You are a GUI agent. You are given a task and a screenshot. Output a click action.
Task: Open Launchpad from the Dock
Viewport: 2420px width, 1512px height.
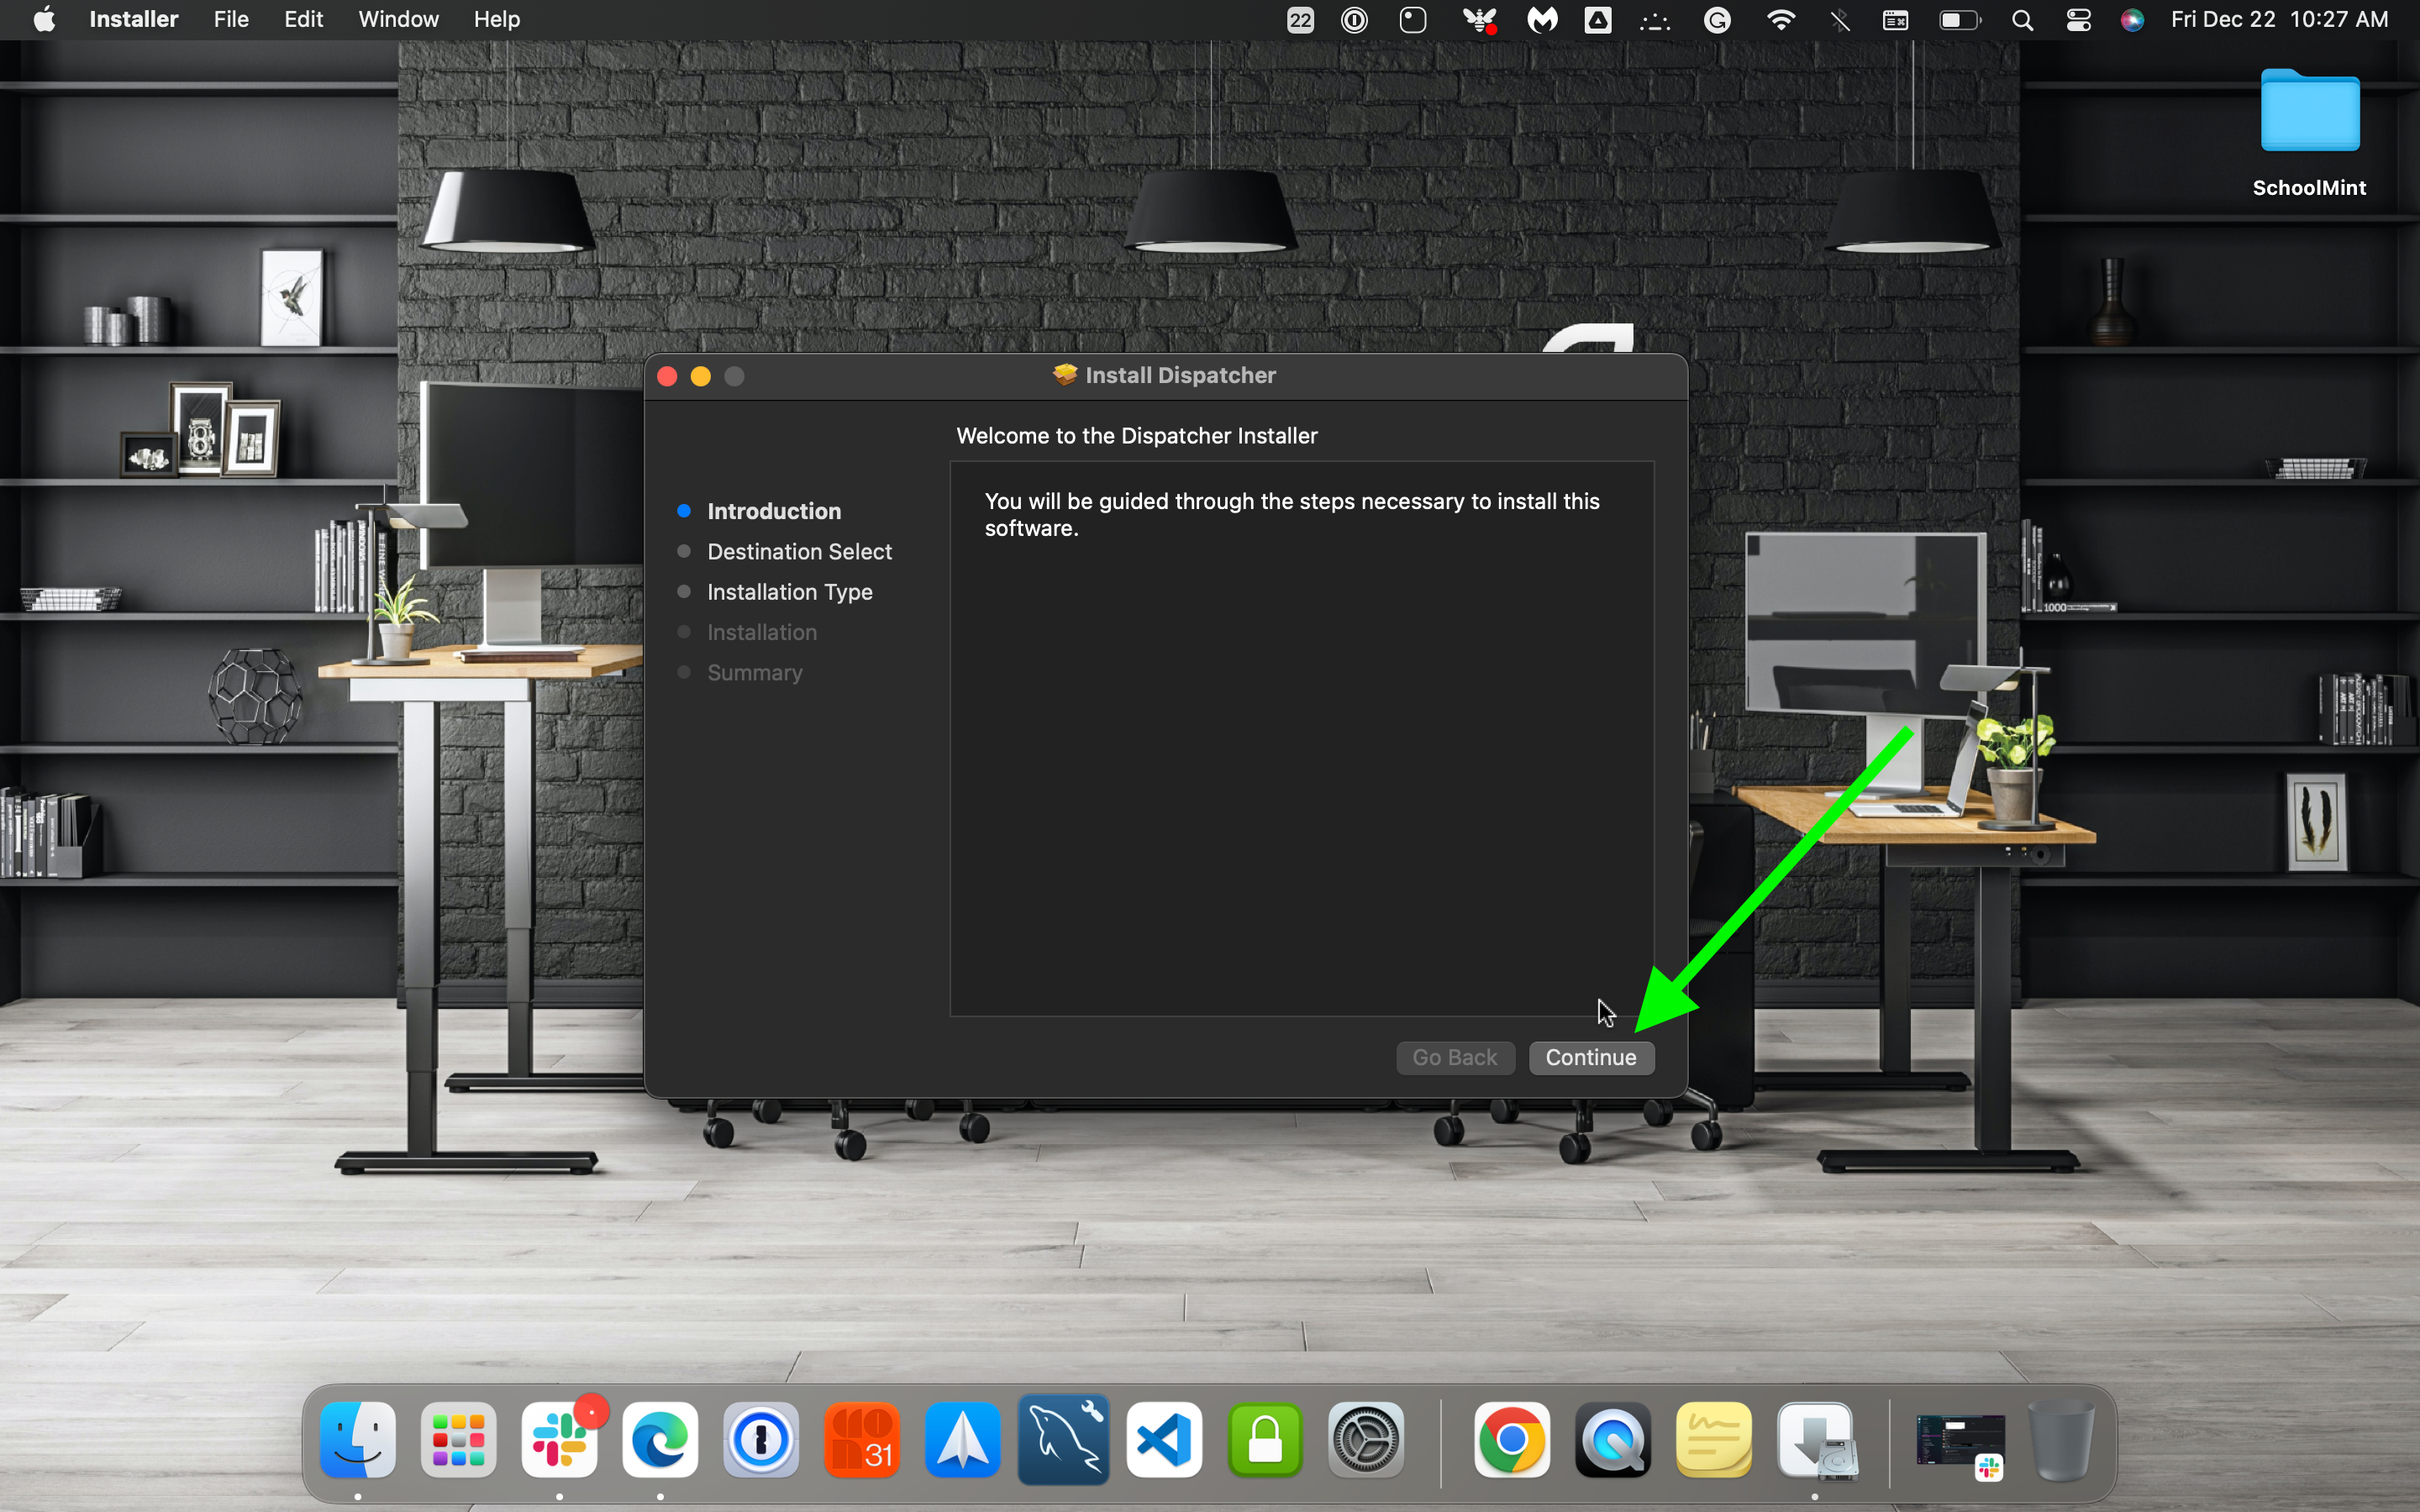(x=458, y=1440)
